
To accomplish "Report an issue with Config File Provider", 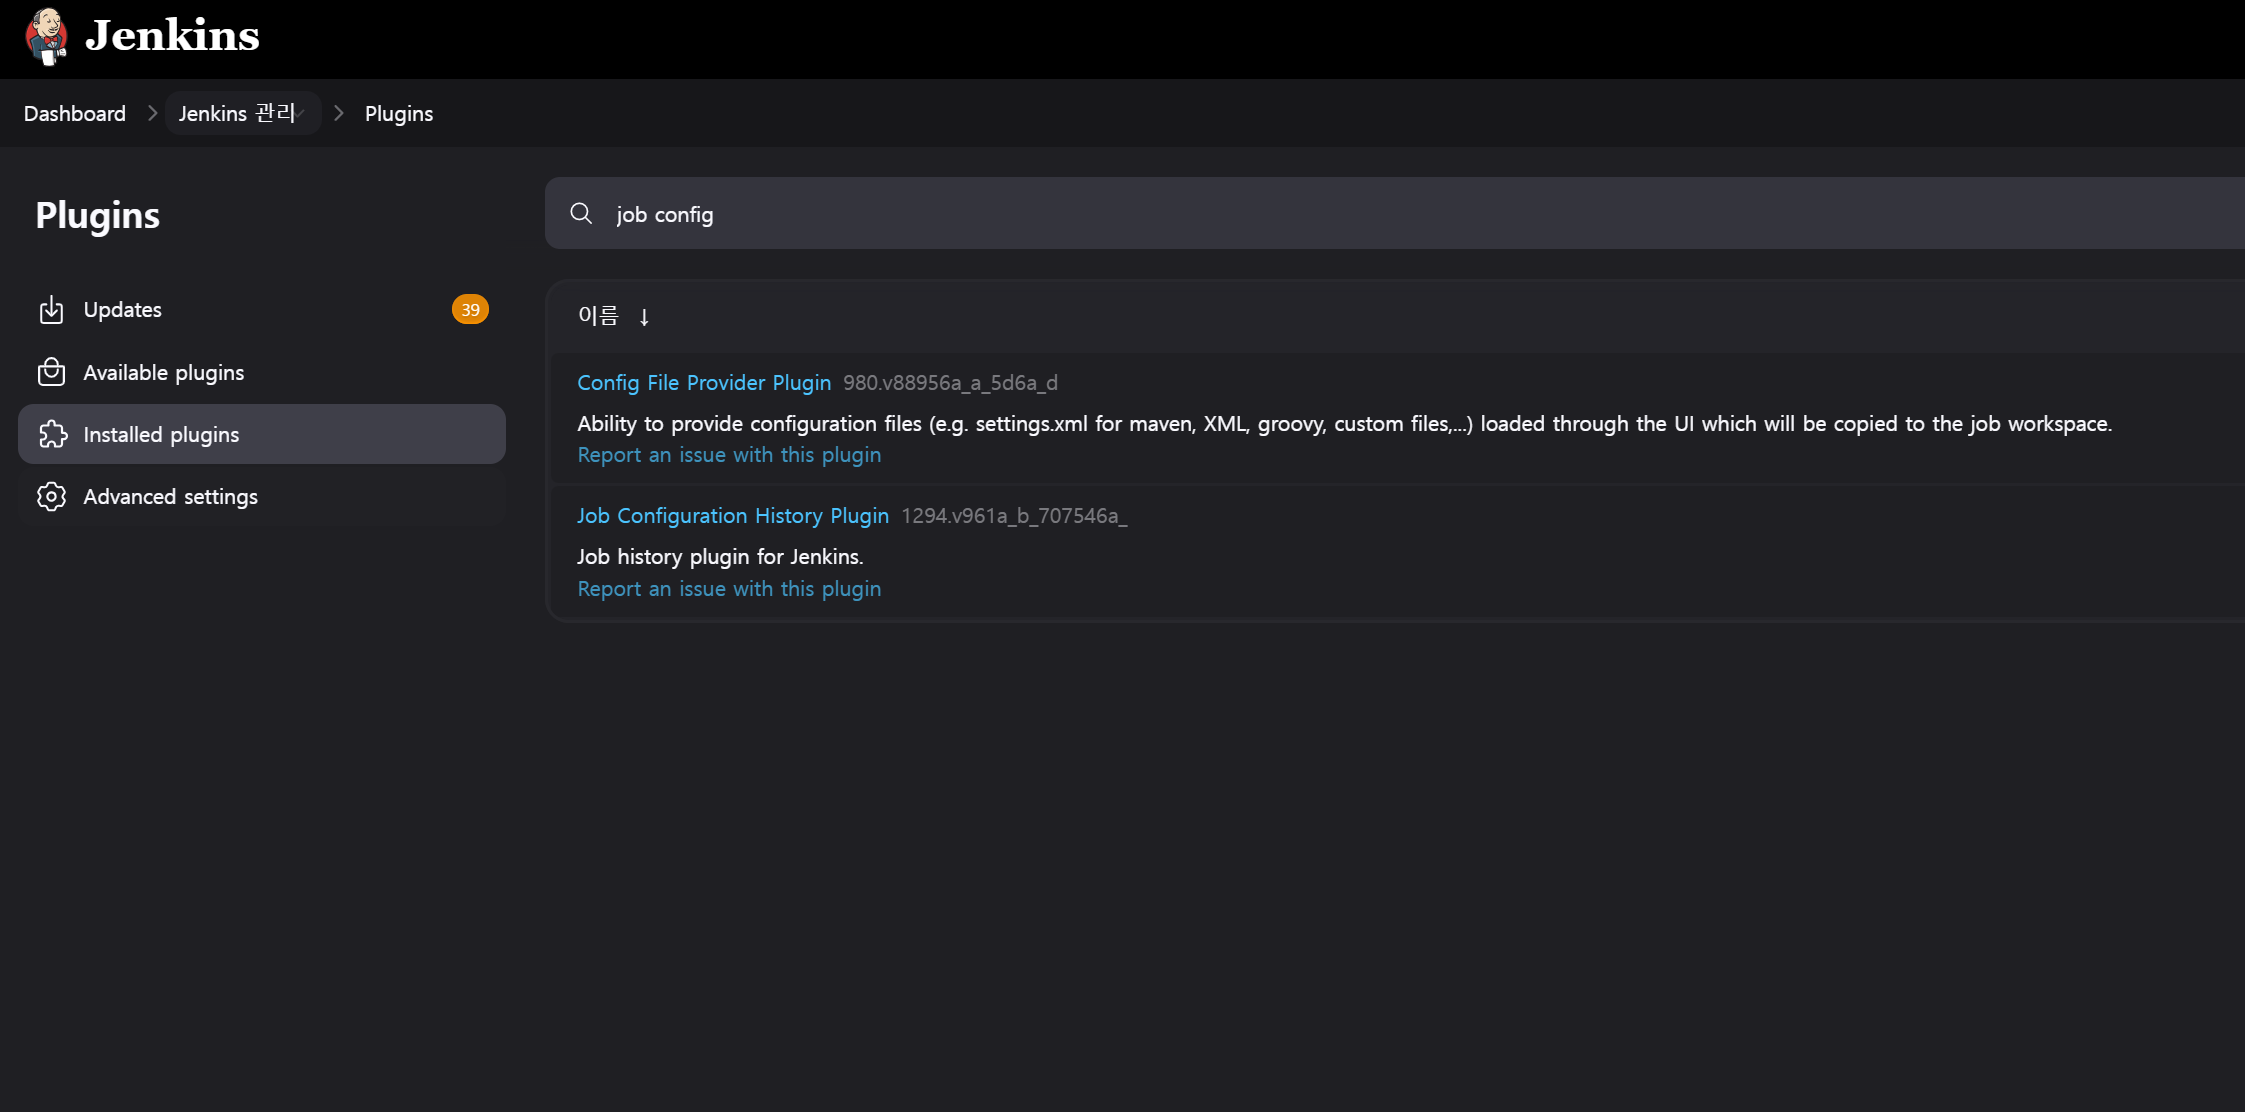I will [x=728, y=454].
